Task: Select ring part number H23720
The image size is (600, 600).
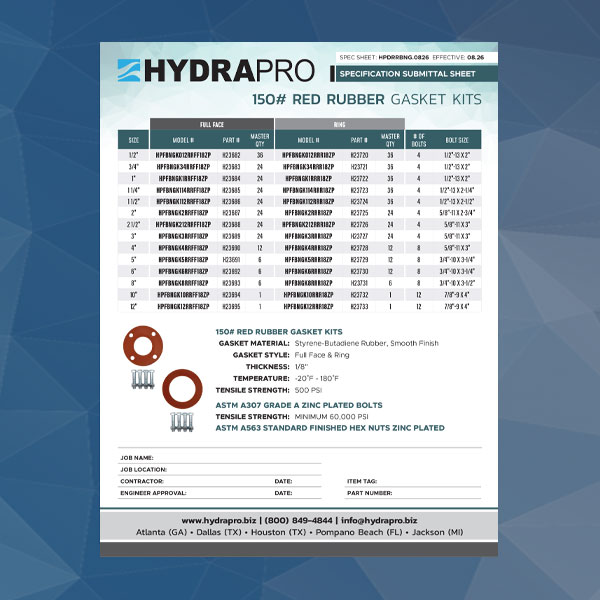Action: [x=359, y=155]
